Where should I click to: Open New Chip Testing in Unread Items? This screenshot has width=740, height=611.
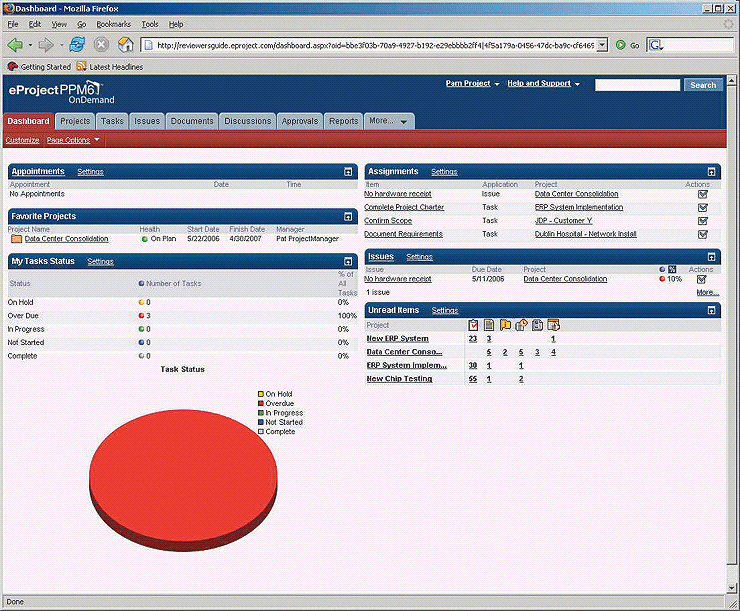399,379
